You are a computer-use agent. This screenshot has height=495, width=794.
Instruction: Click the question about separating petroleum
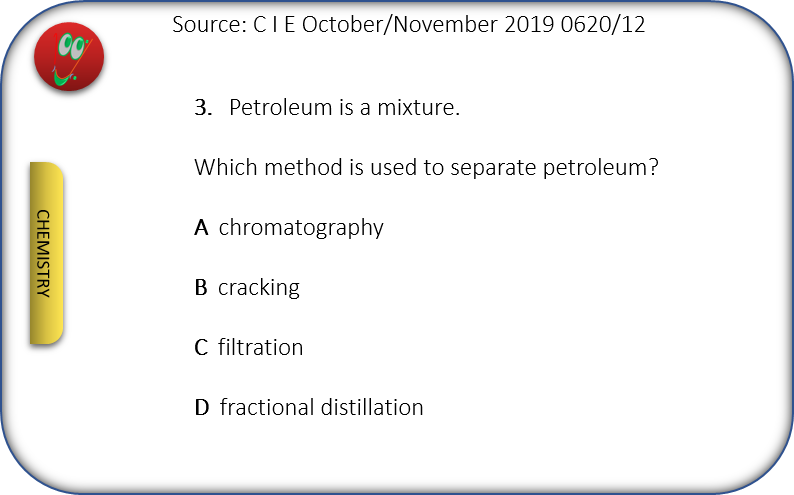[426, 168]
